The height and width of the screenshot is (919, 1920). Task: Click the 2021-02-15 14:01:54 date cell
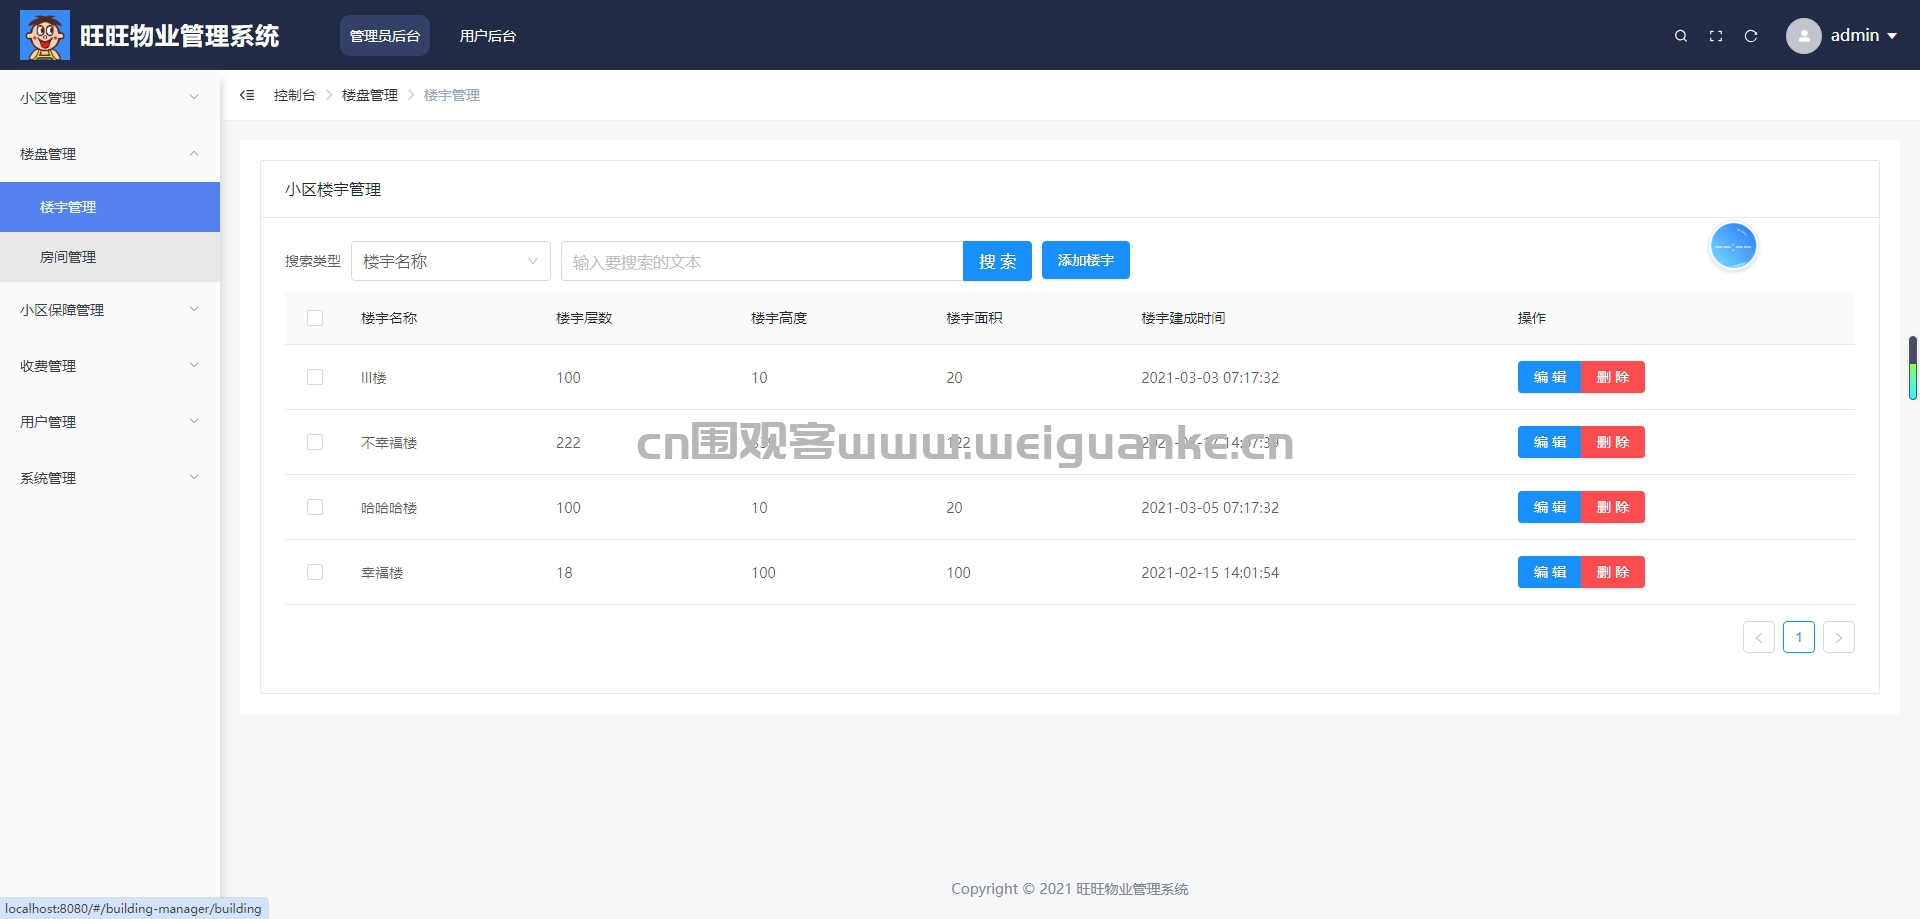[1210, 572]
